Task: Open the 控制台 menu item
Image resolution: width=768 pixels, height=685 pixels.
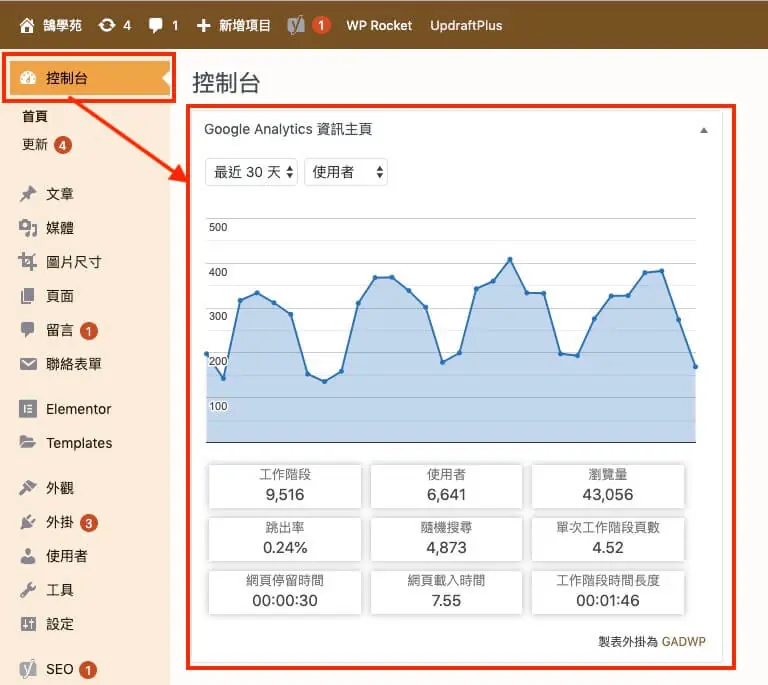Action: pos(91,78)
